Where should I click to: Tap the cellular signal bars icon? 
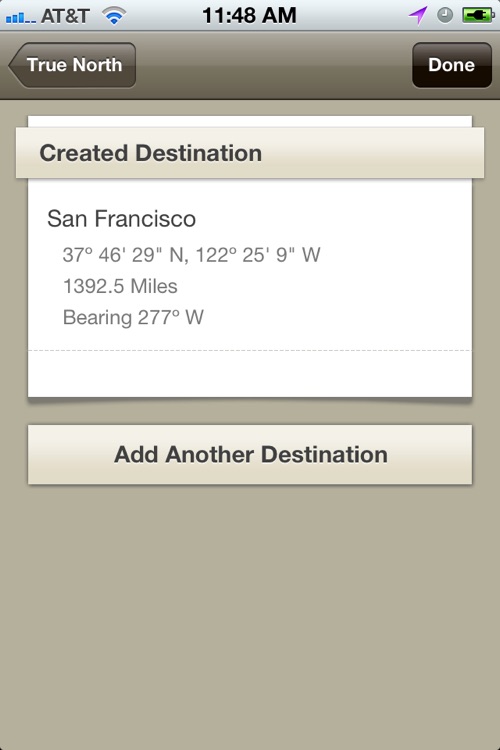(20, 18)
